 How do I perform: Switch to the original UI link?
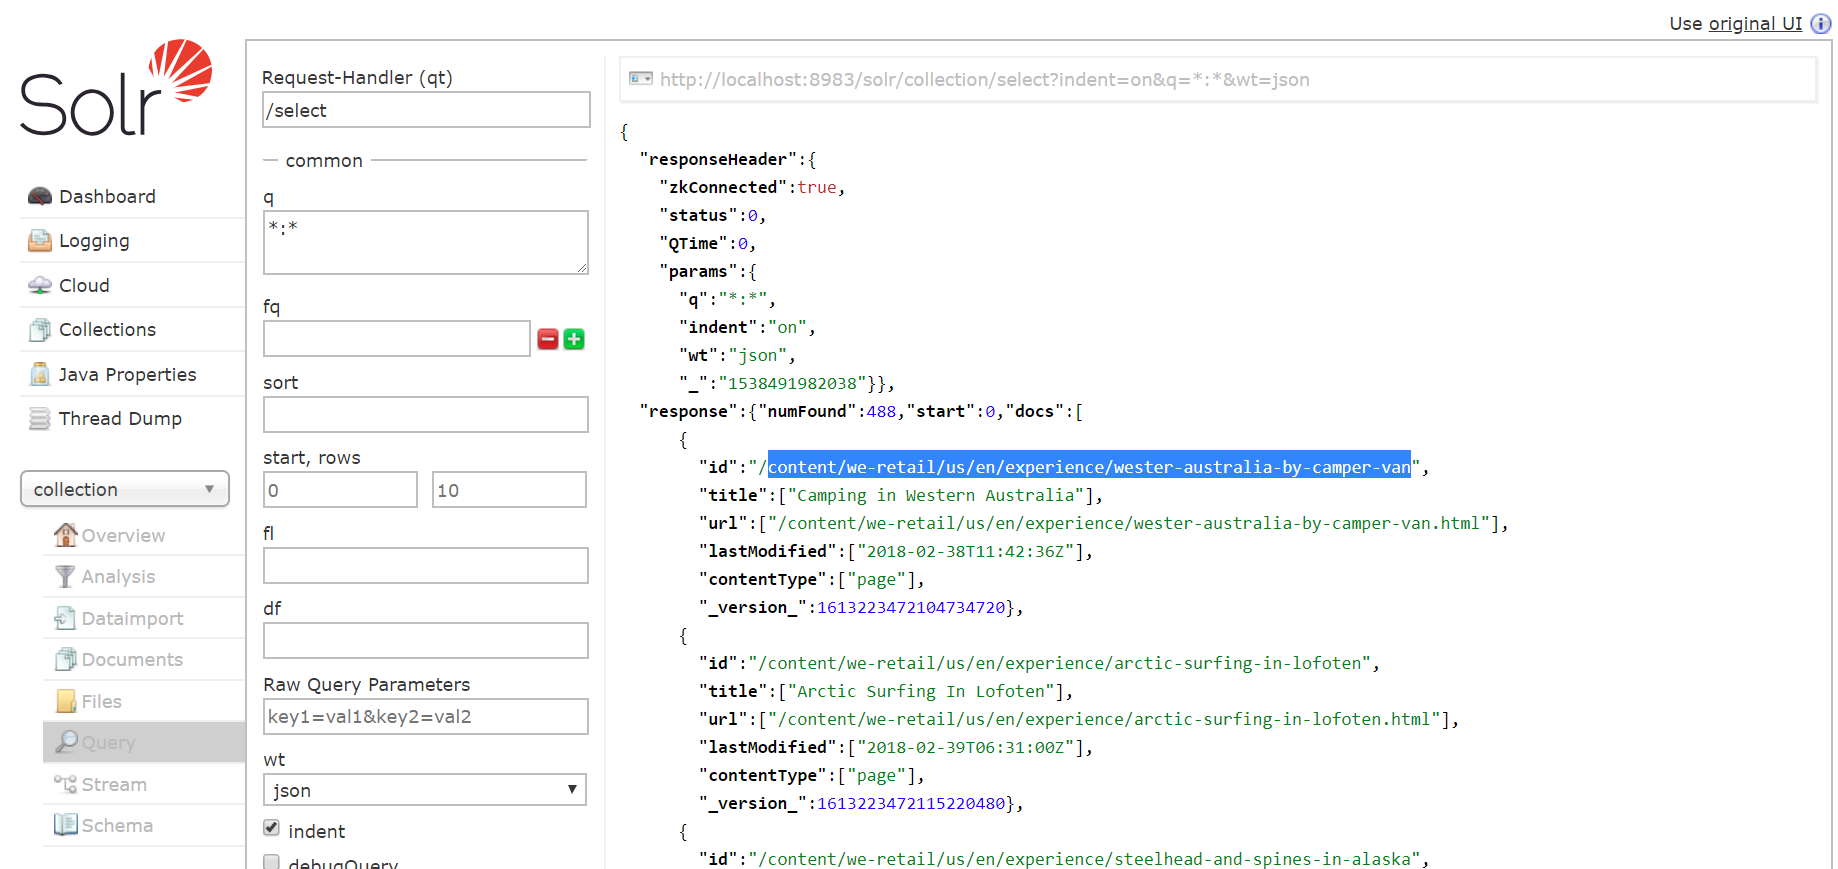coord(1755,23)
